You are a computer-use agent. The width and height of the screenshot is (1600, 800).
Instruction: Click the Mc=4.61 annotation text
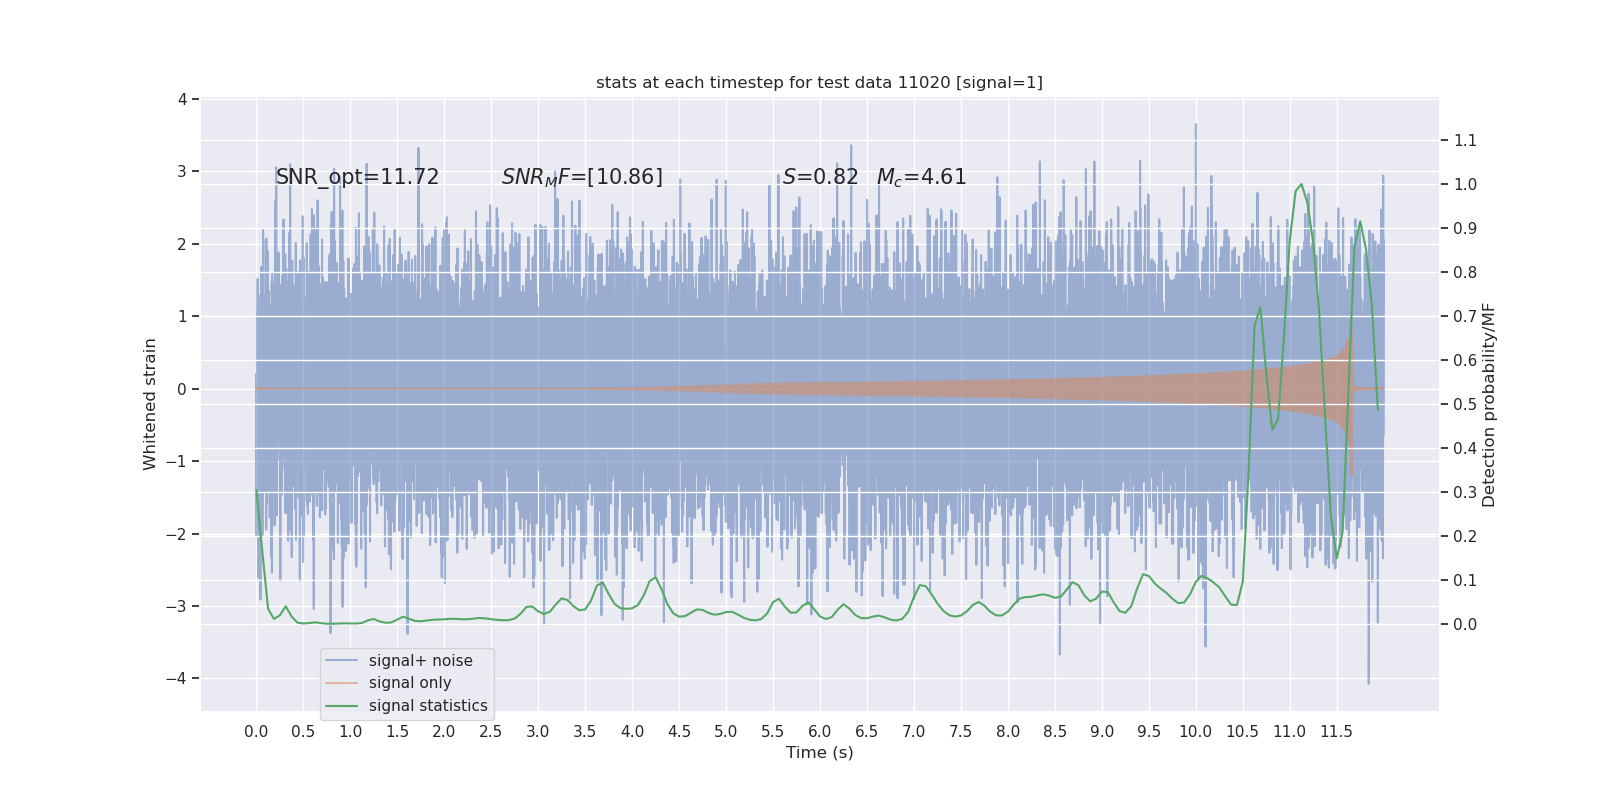[x=921, y=177]
